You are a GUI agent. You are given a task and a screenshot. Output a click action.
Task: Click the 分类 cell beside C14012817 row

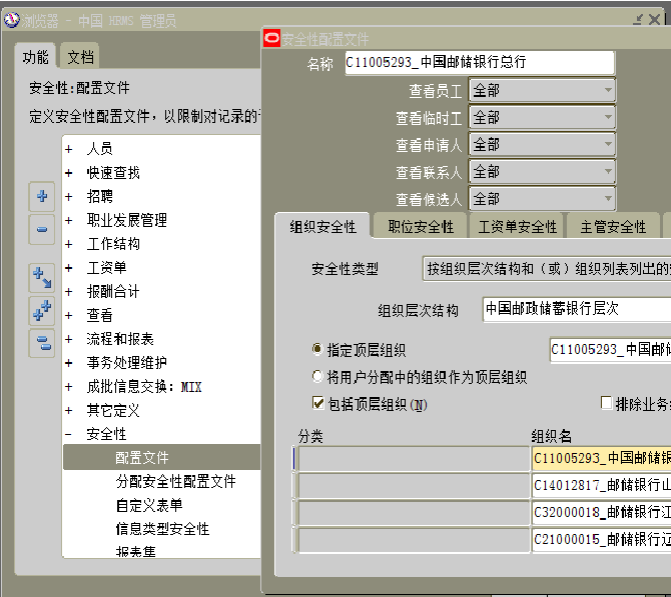(414, 485)
